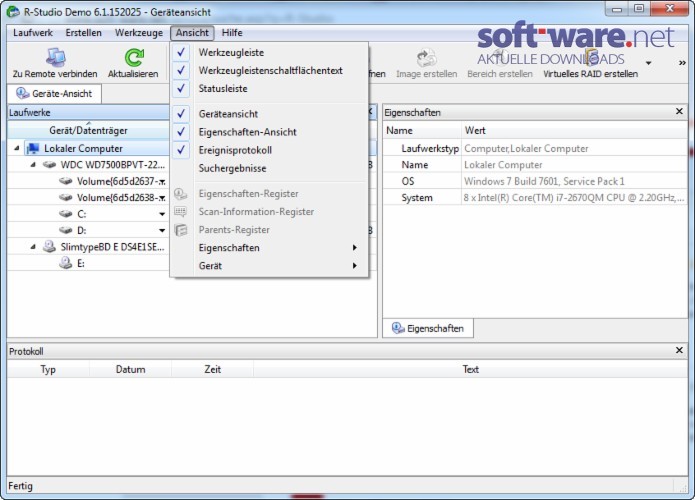The image size is (695, 500).
Task: Close the Protokoll panel
Action: coord(679,351)
